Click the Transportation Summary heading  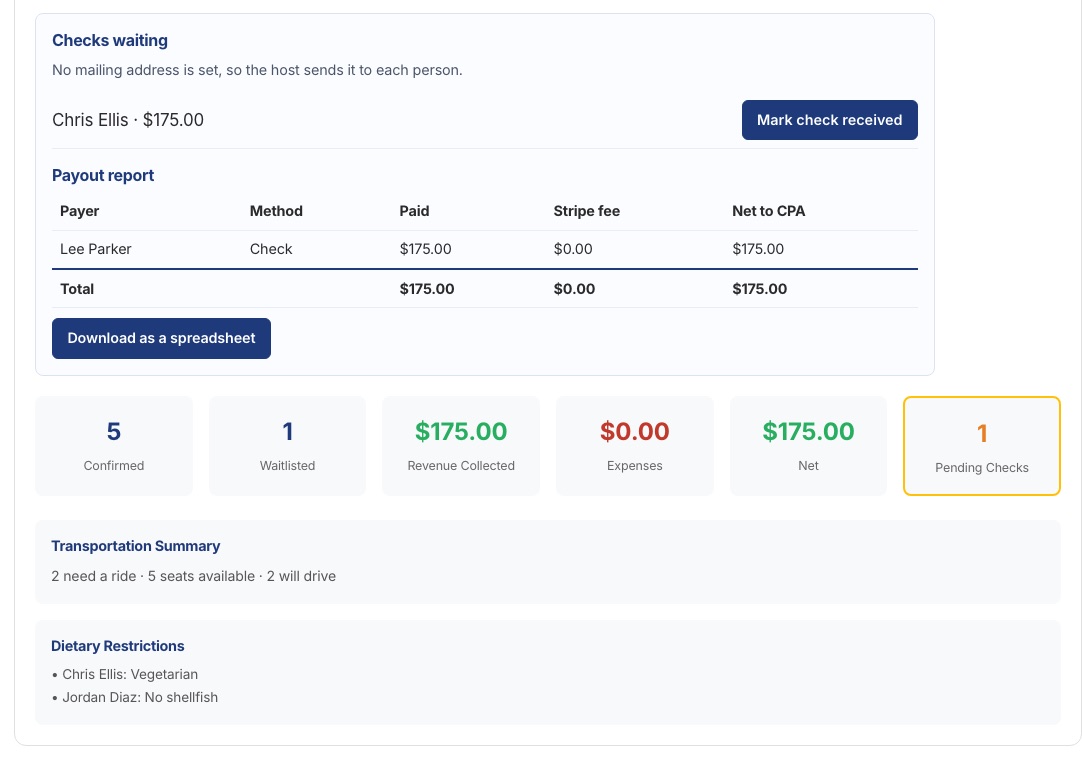click(135, 546)
